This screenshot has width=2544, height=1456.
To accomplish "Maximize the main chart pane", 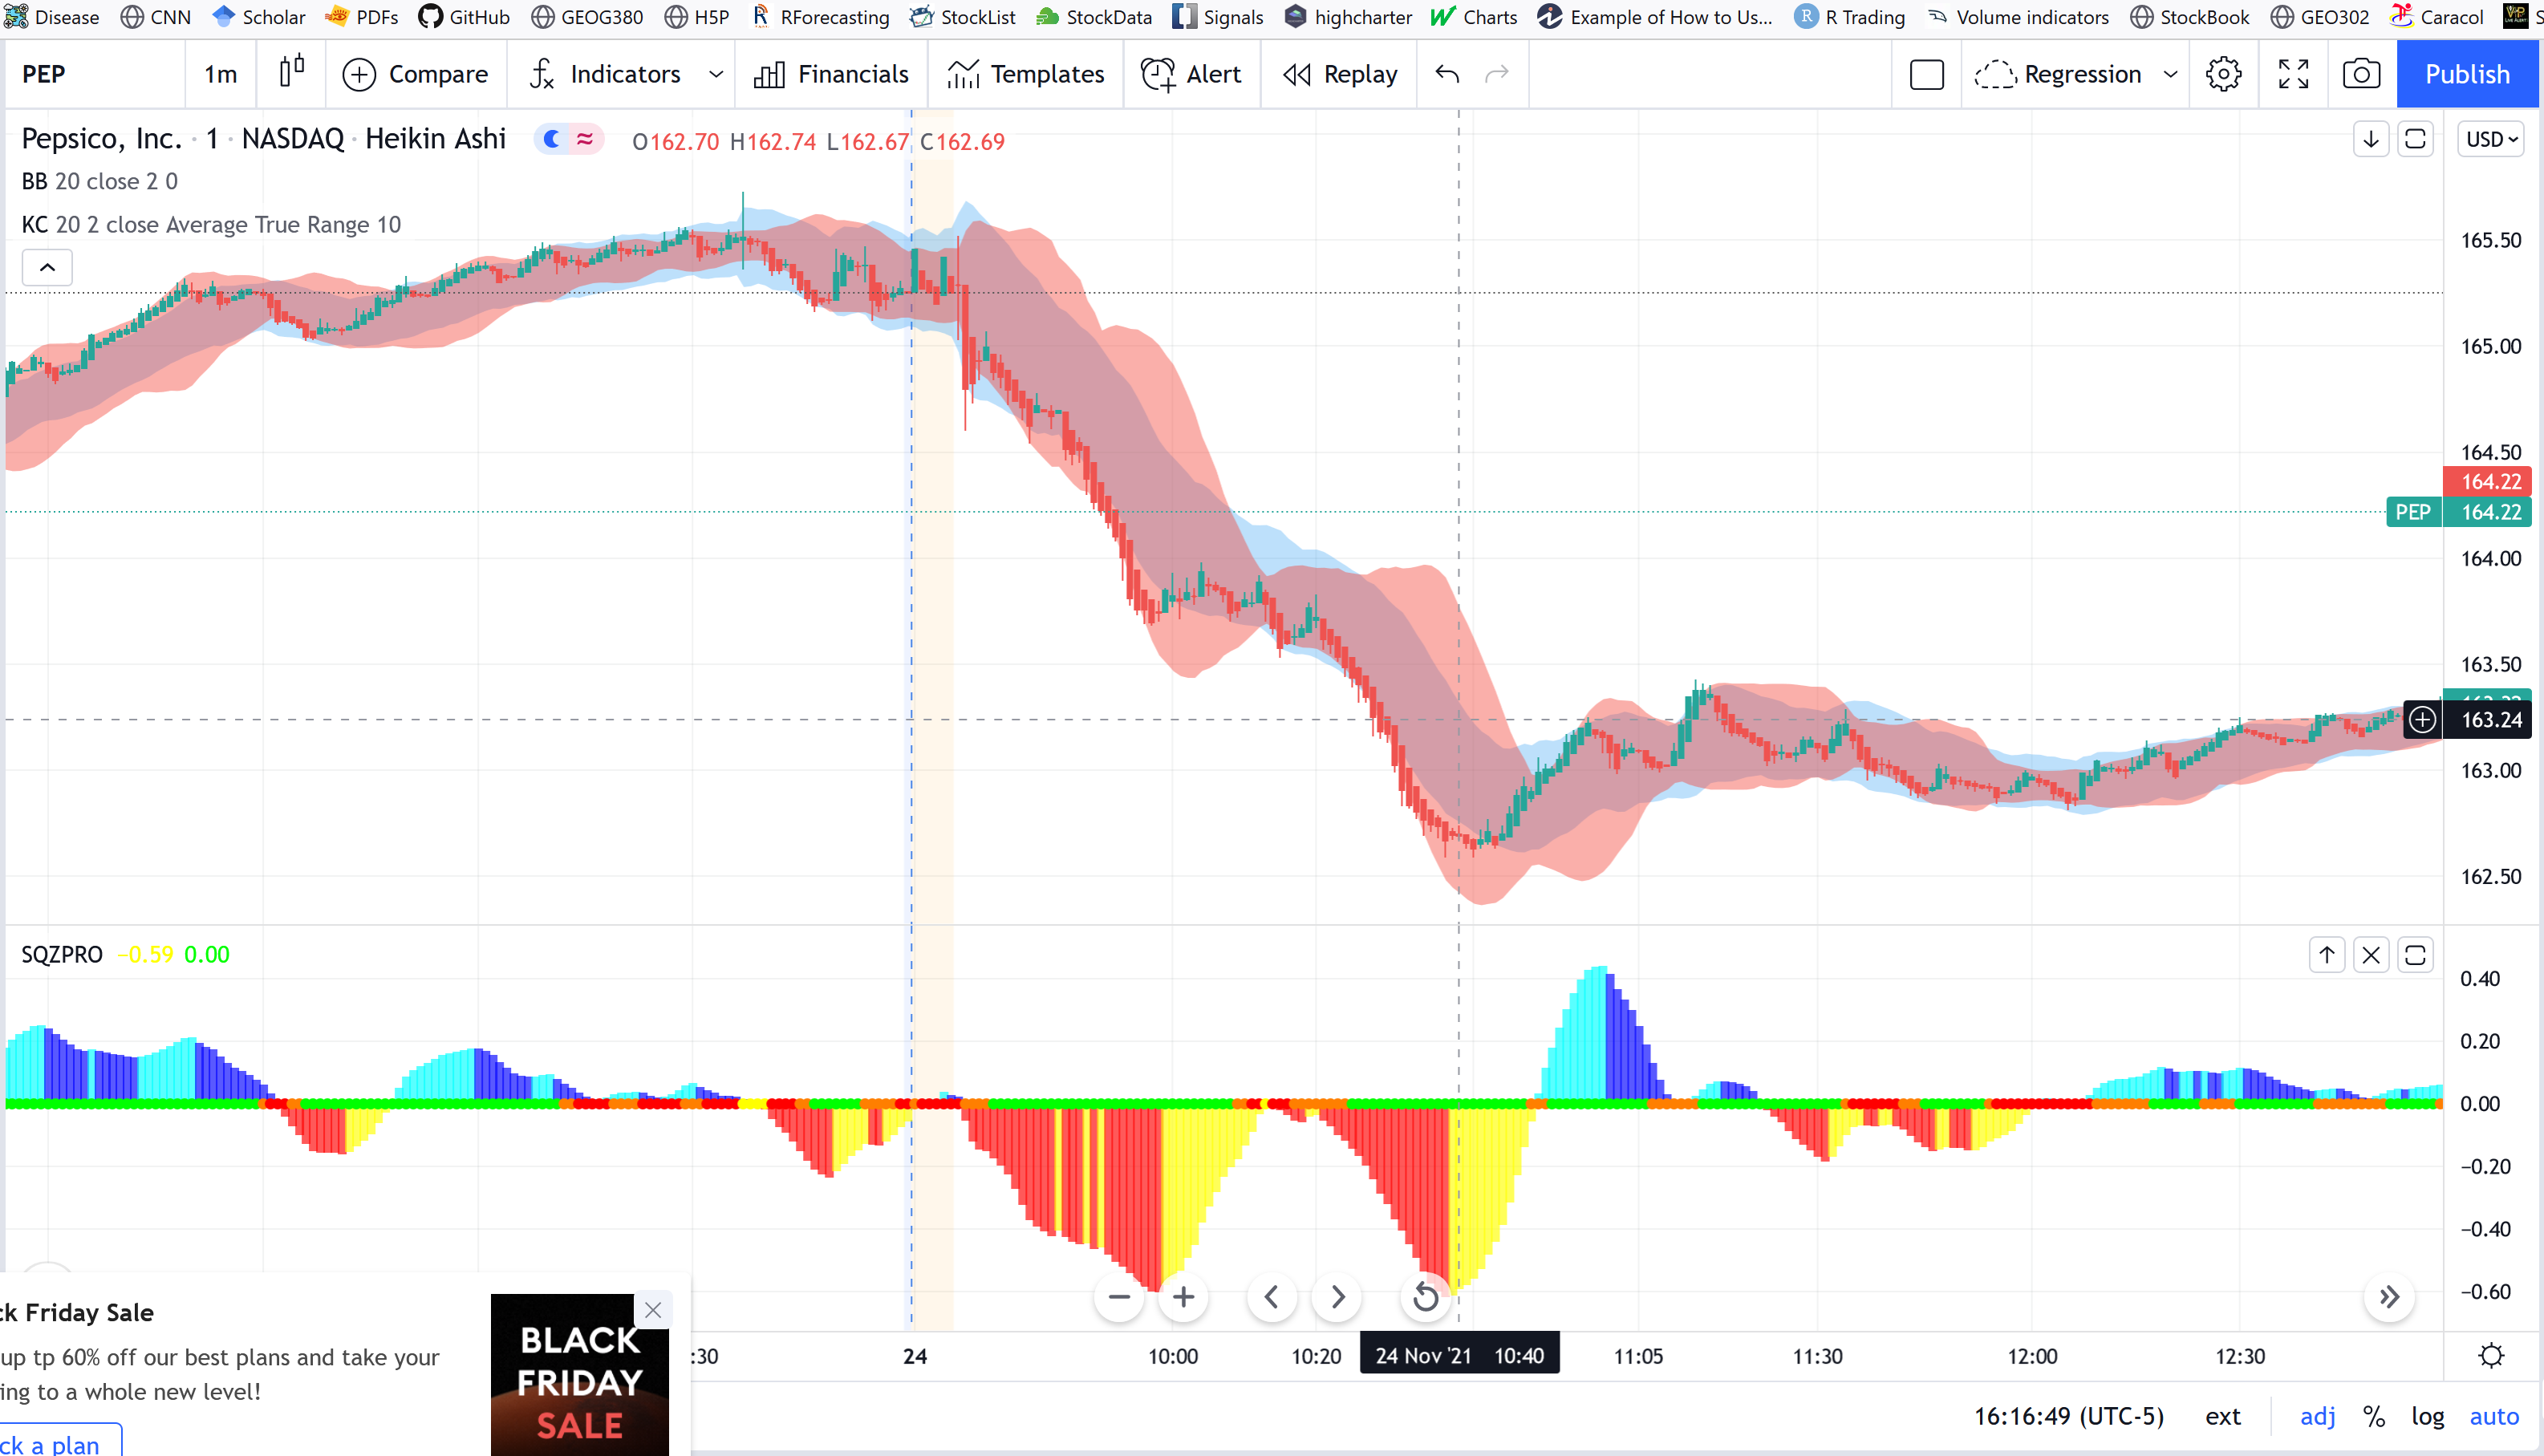I will click(x=2415, y=139).
